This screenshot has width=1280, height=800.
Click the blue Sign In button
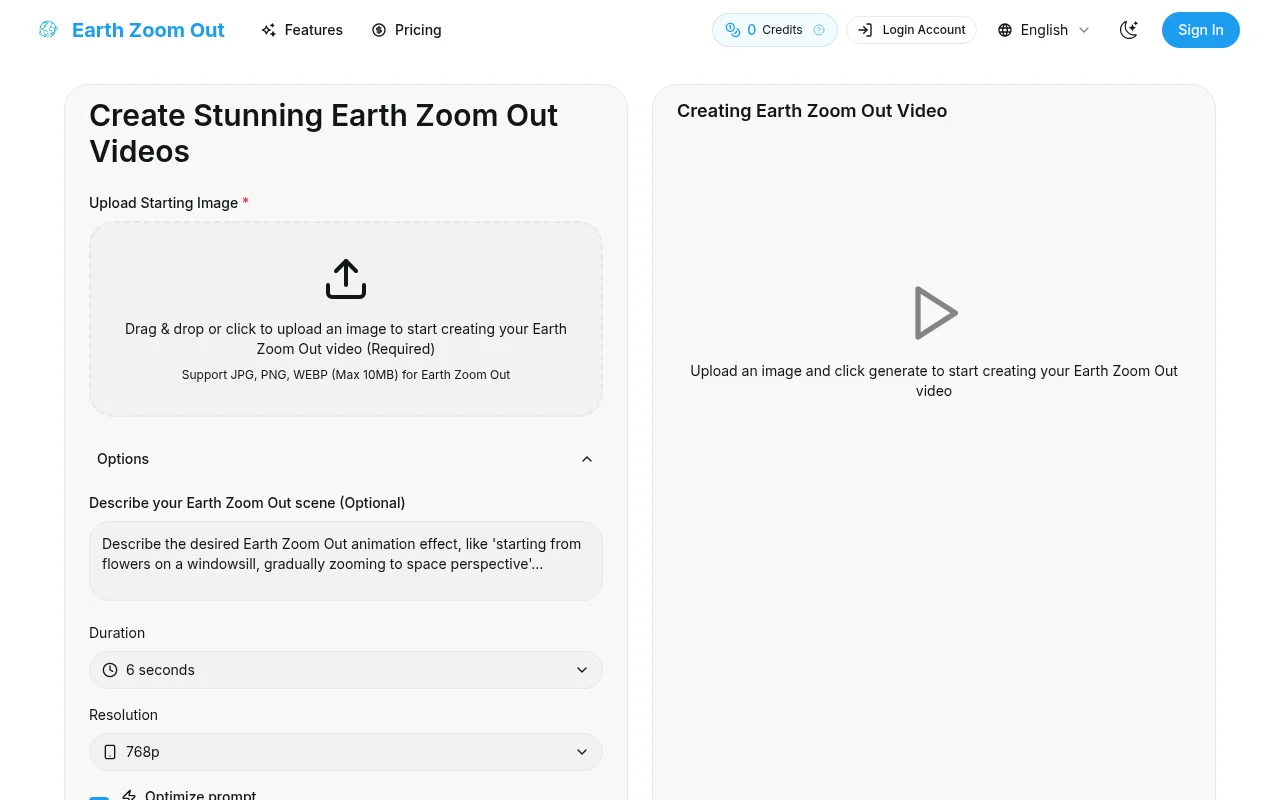click(1201, 30)
